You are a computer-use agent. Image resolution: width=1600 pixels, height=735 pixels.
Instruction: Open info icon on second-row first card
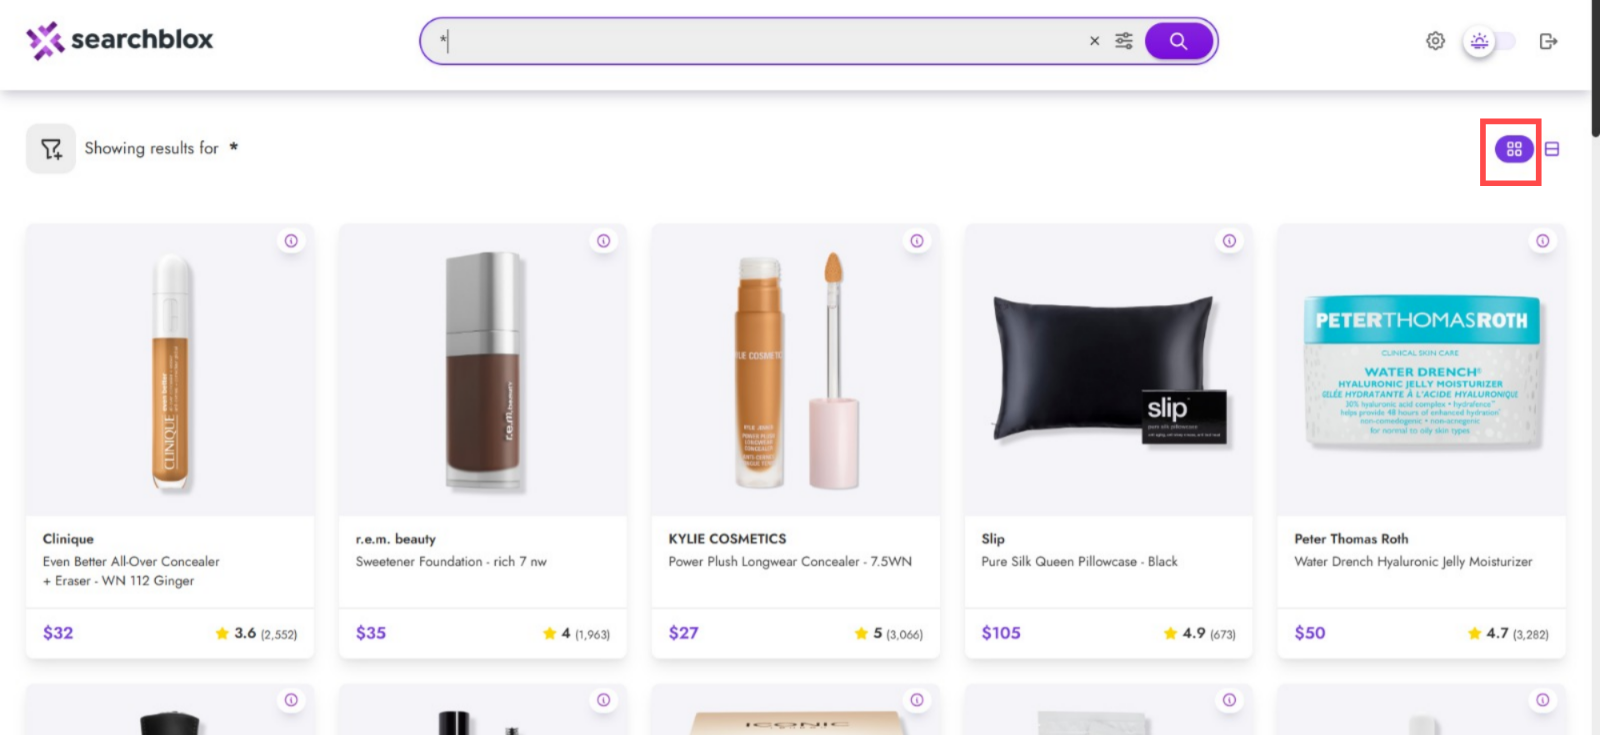point(291,700)
